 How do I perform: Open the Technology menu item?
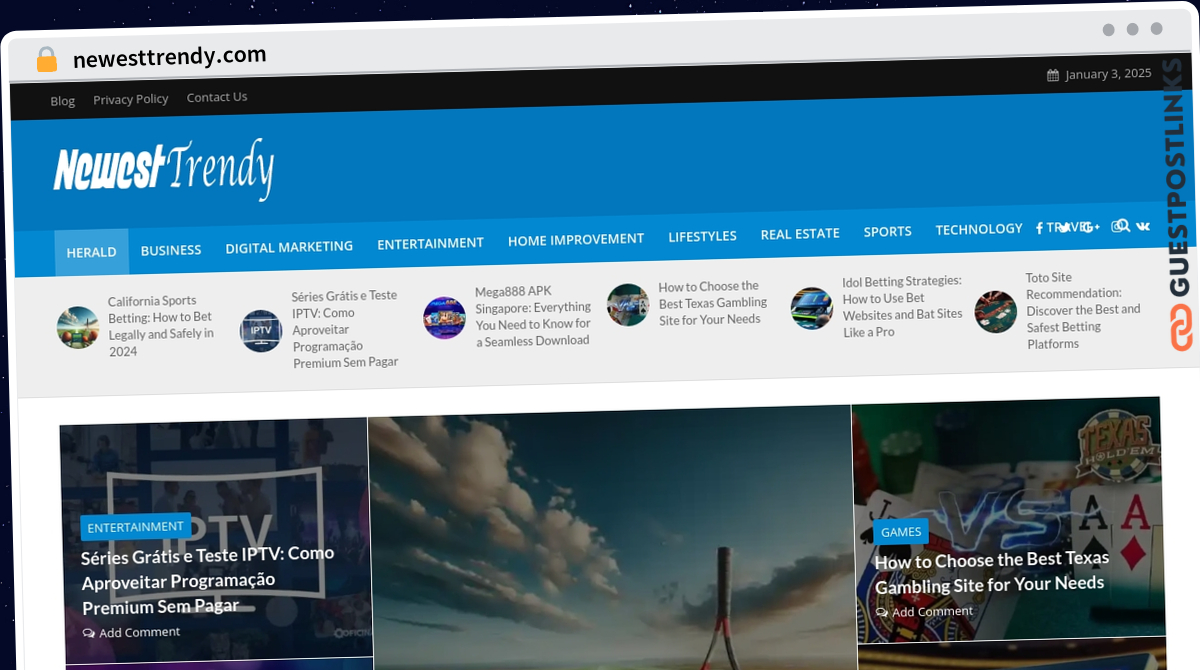click(x=979, y=229)
